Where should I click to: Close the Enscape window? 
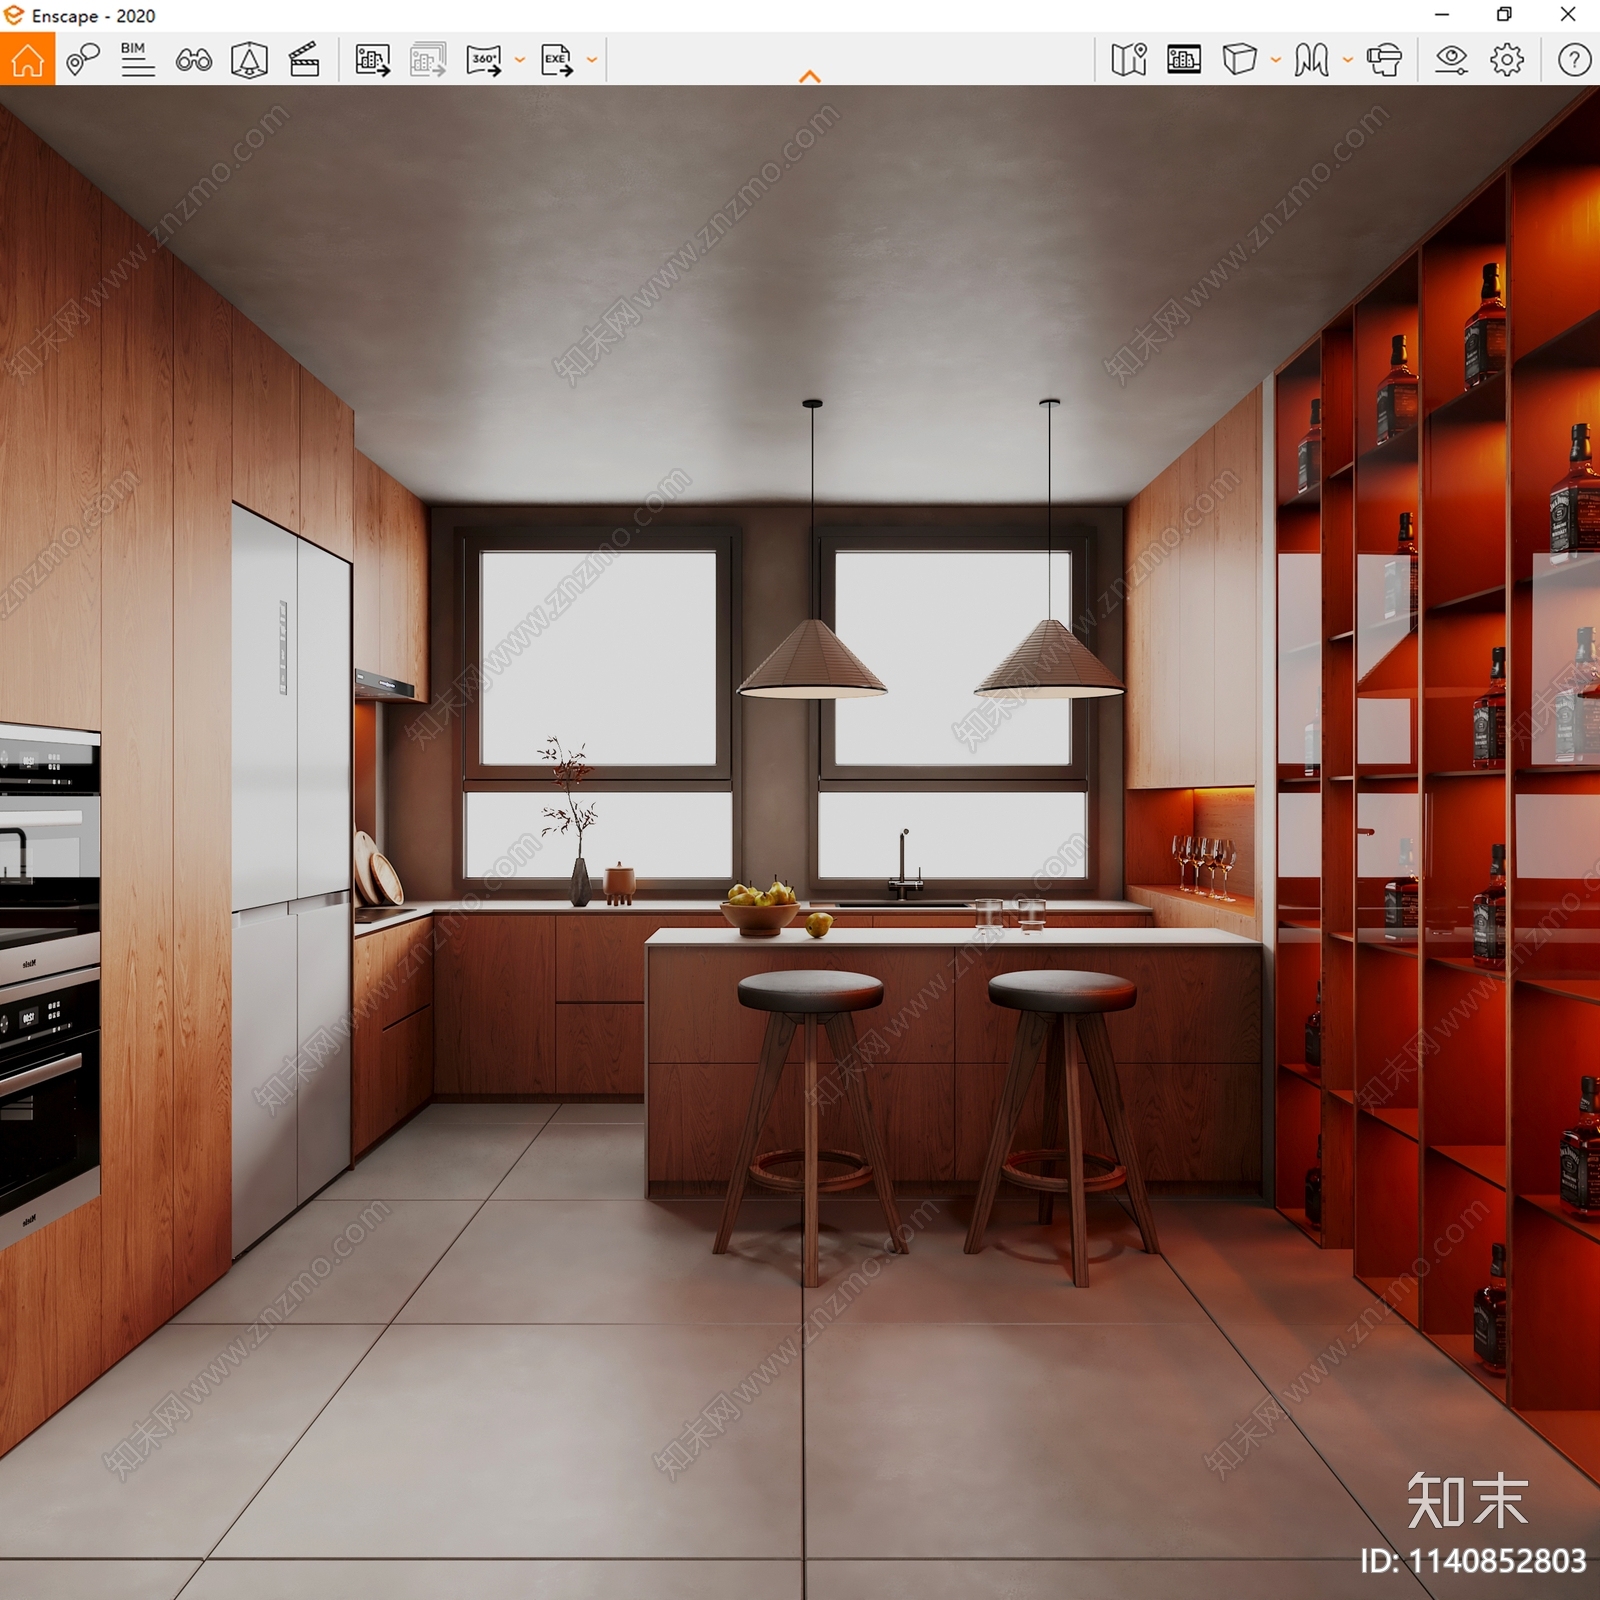point(1568,14)
